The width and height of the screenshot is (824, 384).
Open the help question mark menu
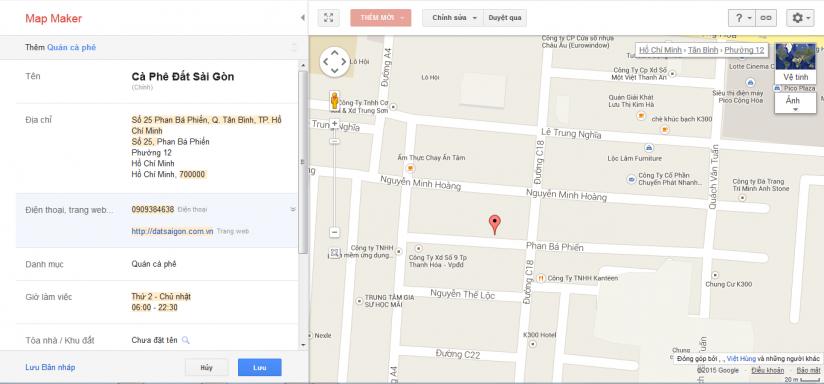[742, 18]
